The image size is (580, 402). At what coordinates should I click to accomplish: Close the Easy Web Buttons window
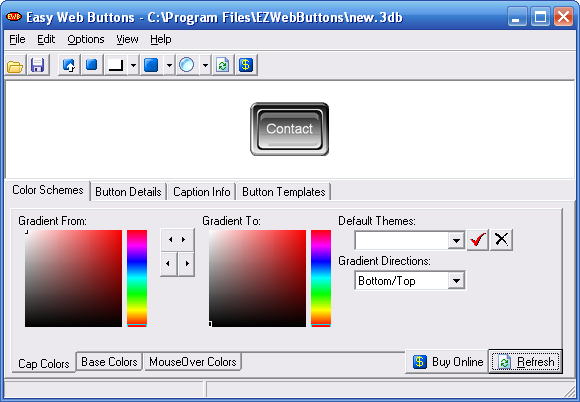tap(563, 17)
